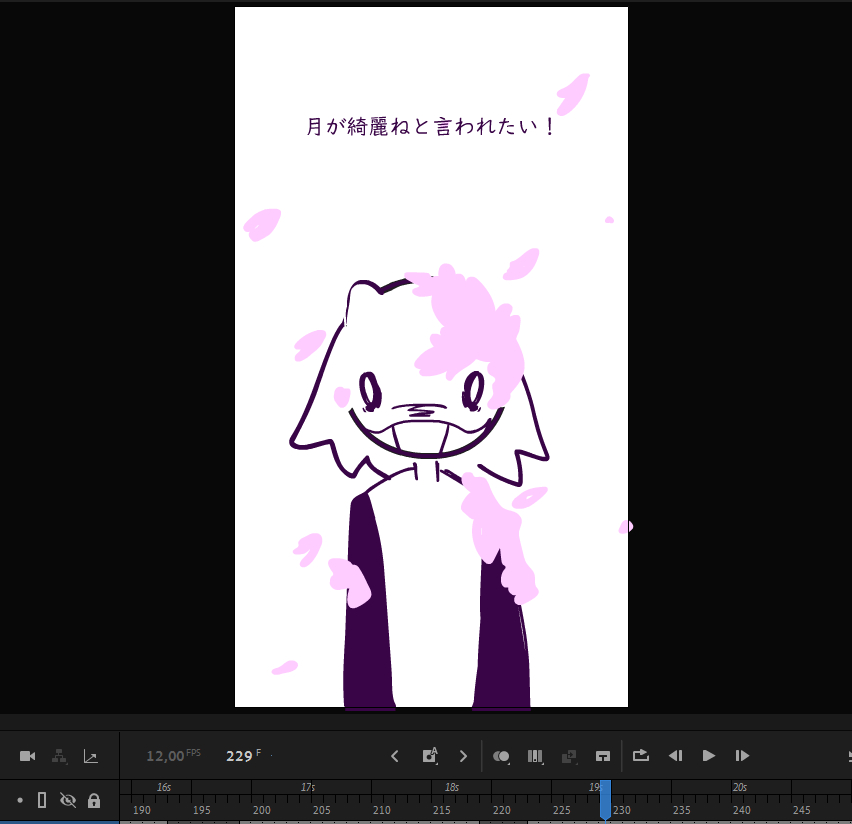
Task: Lock all layers with padlock icon
Action: (x=94, y=800)
